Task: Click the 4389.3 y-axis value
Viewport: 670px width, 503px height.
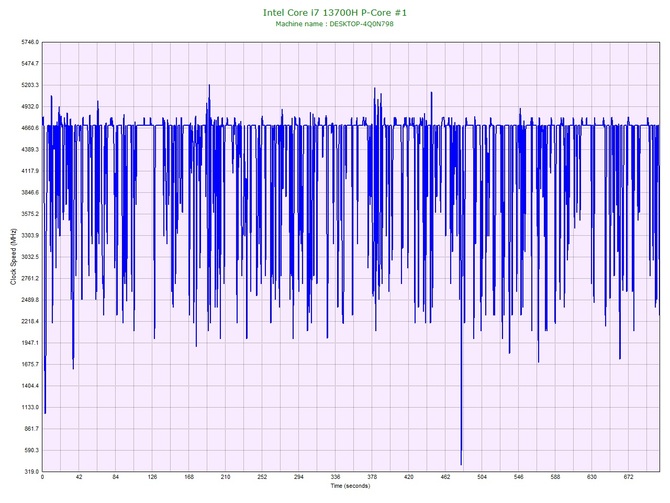Action: pyautogui.click(x=30, y=150)
